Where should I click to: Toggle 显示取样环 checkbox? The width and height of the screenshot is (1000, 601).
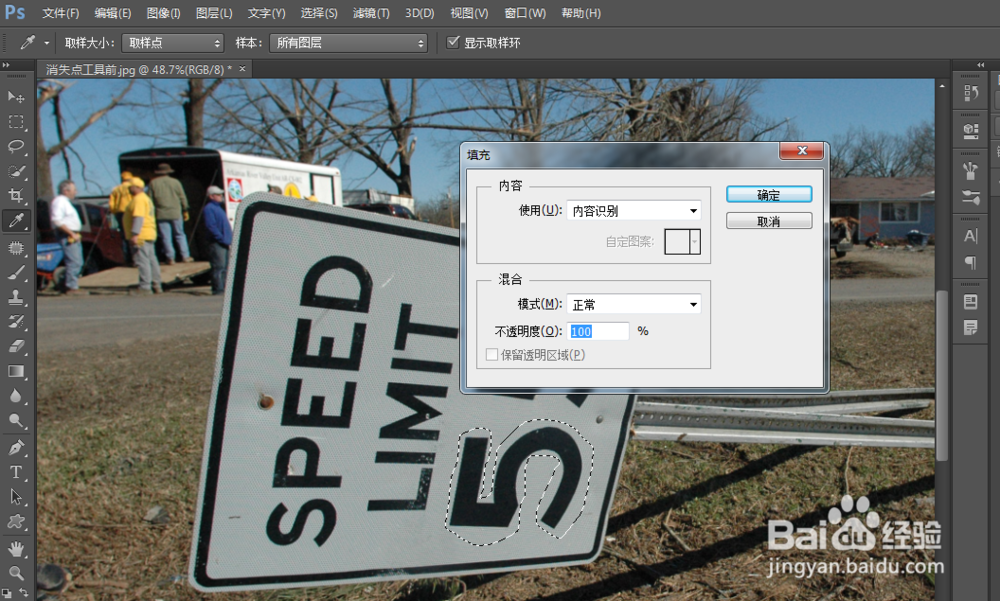point(453,42)
